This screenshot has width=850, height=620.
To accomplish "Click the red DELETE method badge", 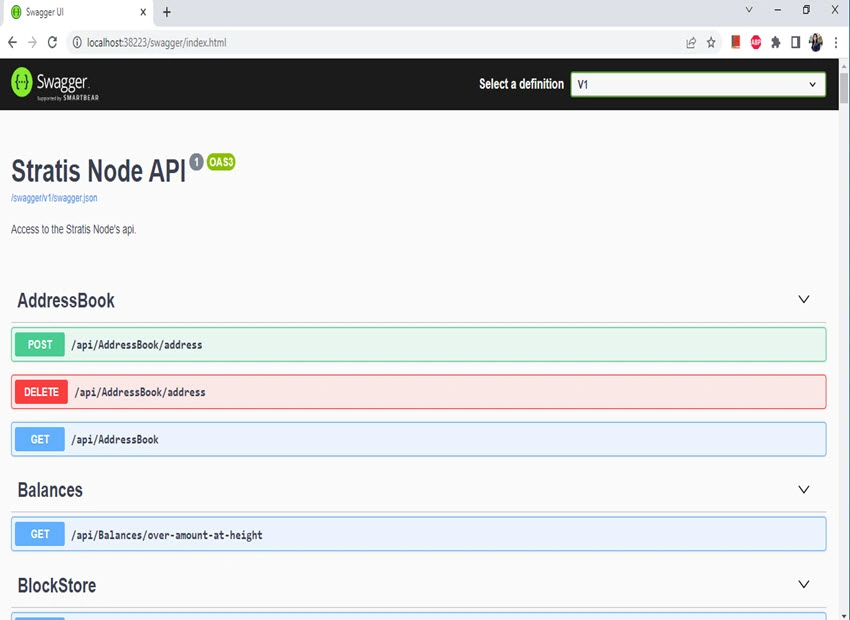I will 41,392.
